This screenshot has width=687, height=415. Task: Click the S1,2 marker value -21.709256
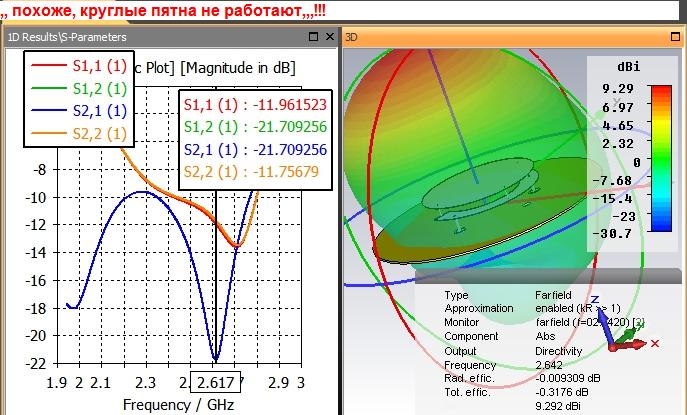point(291,127)
